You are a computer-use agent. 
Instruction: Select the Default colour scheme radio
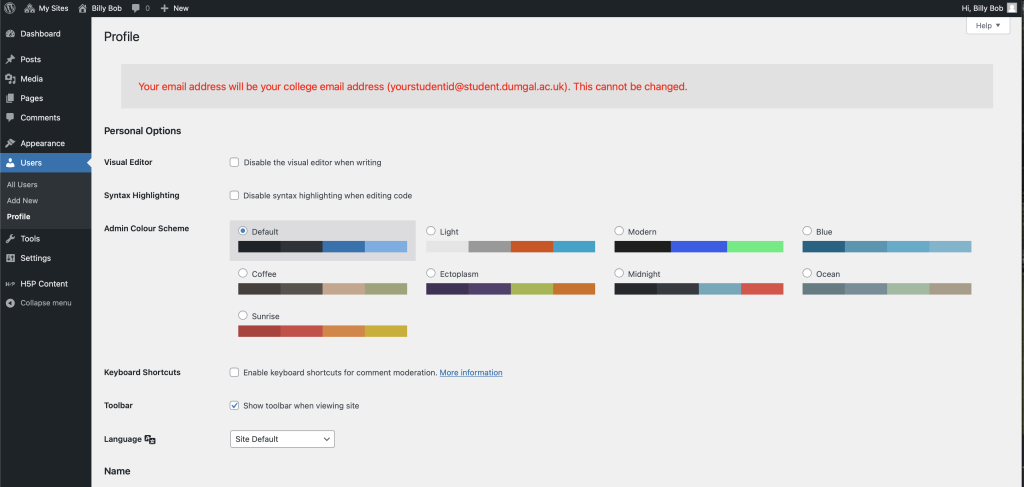click(x=243, y=231)
